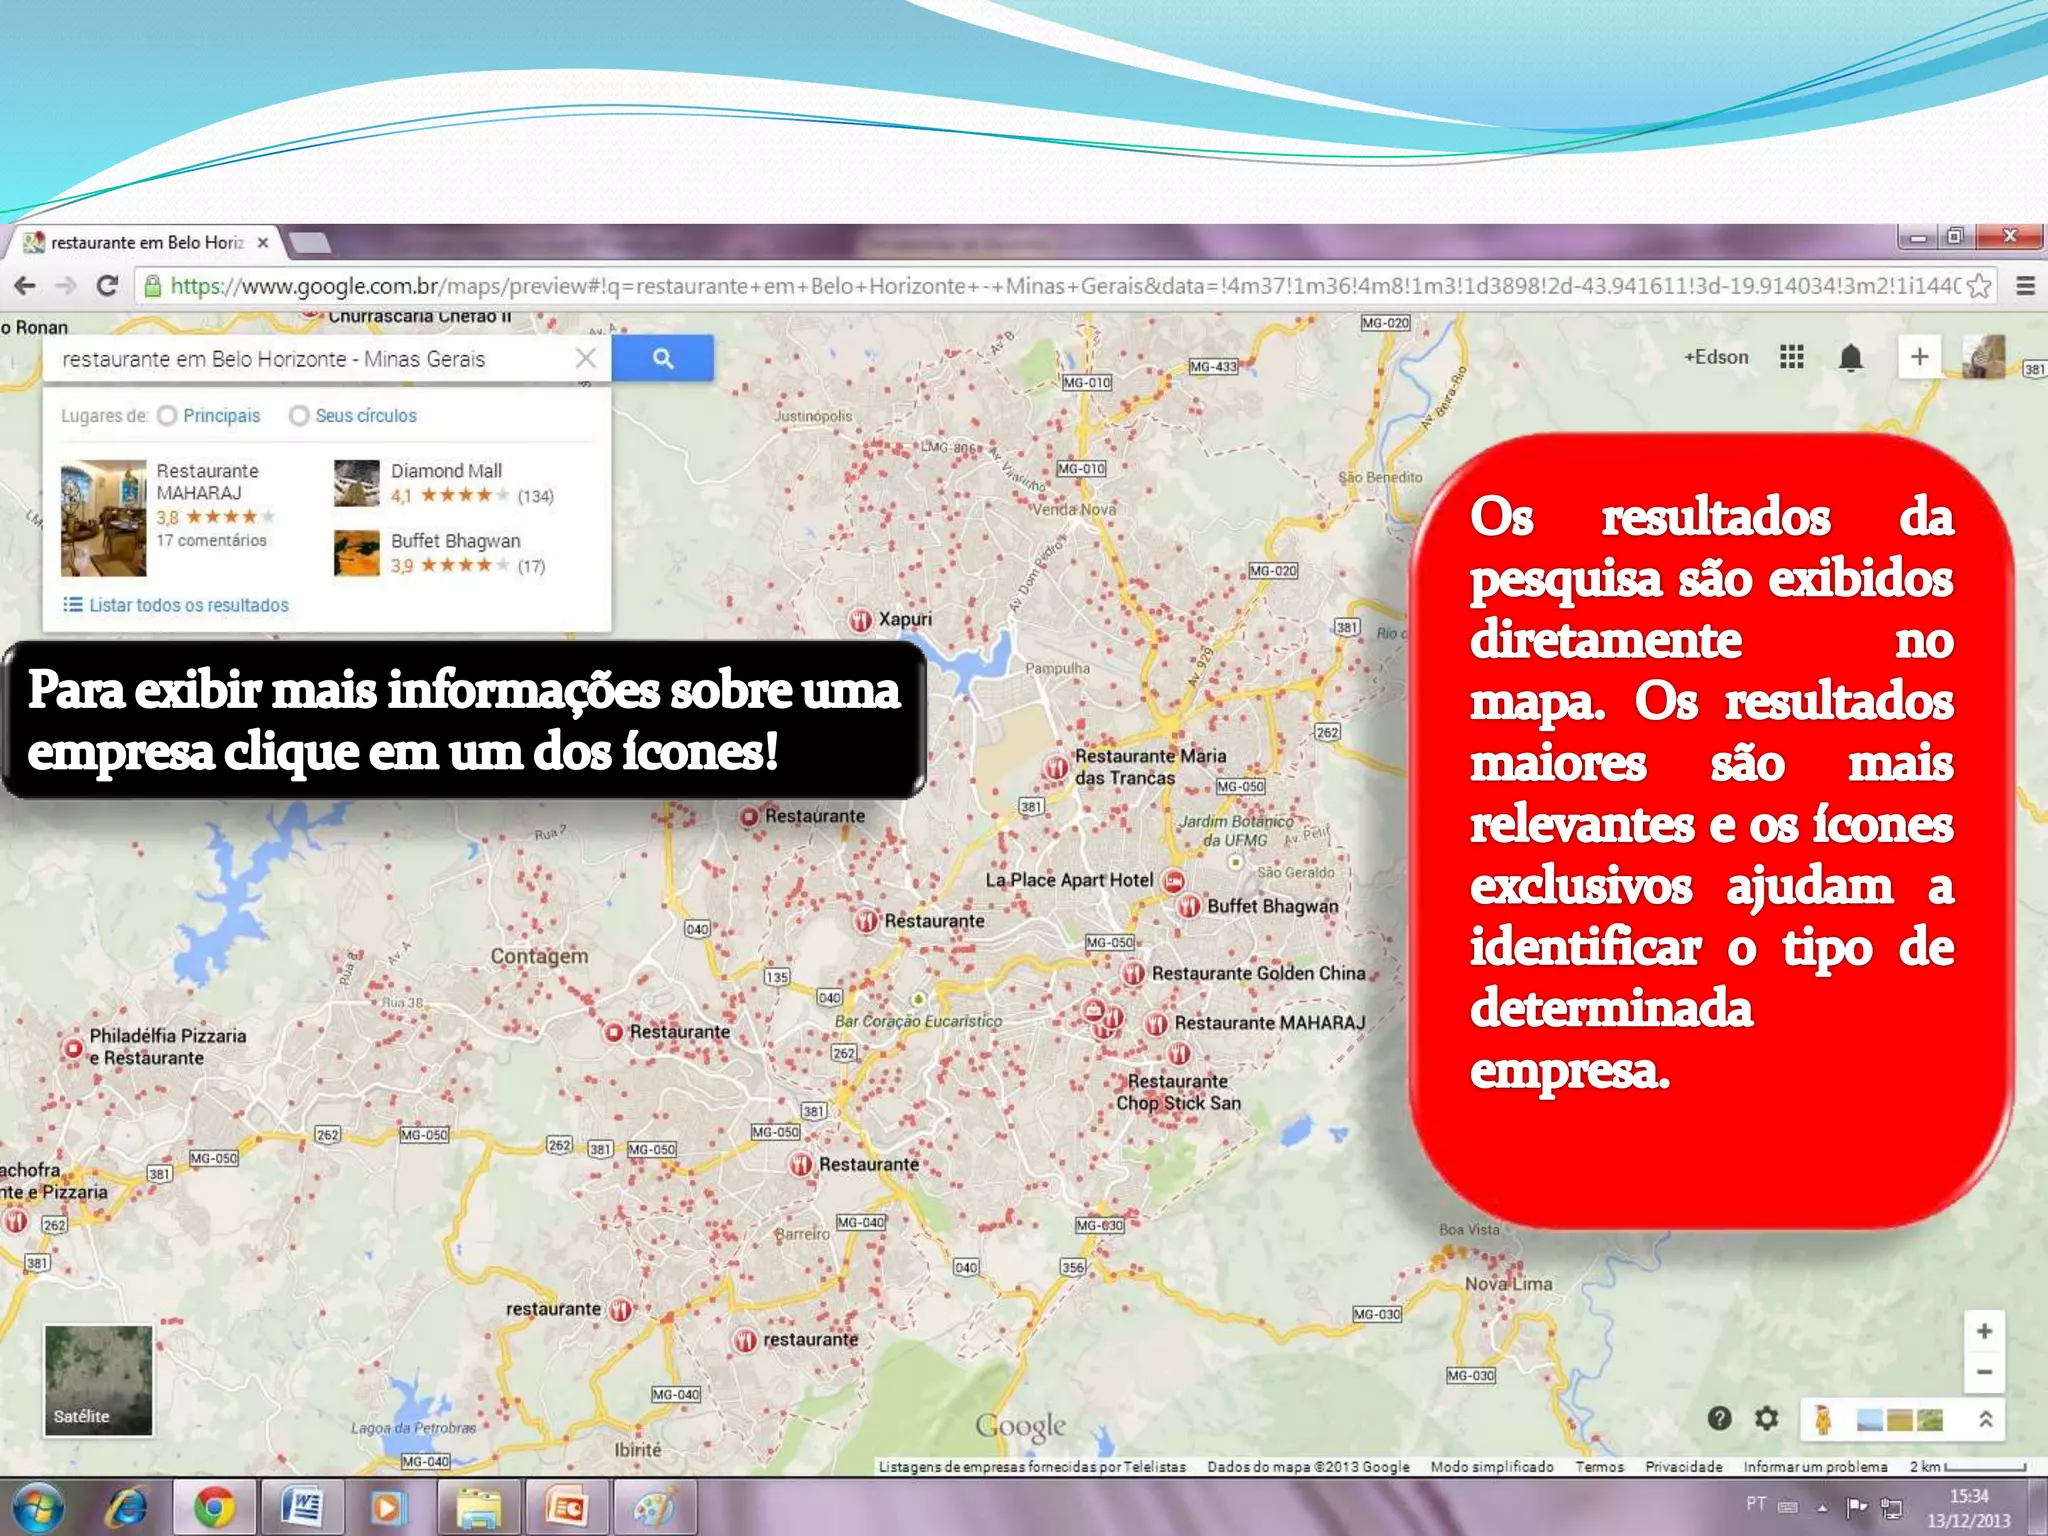Open Chrome's hamburger menu

2025,286
